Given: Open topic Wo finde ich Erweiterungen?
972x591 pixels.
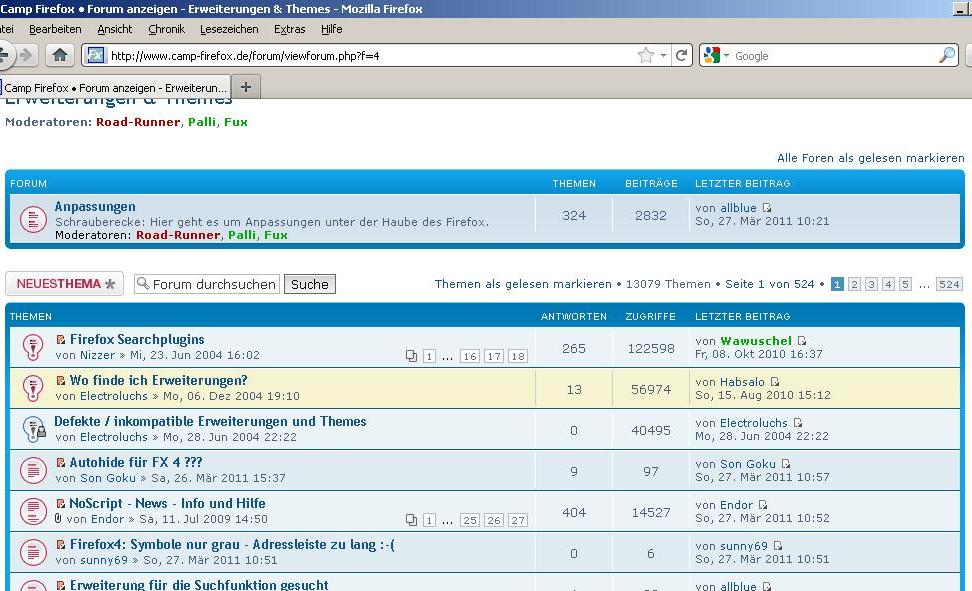Looking at the screenshot, I should point(158,380).
